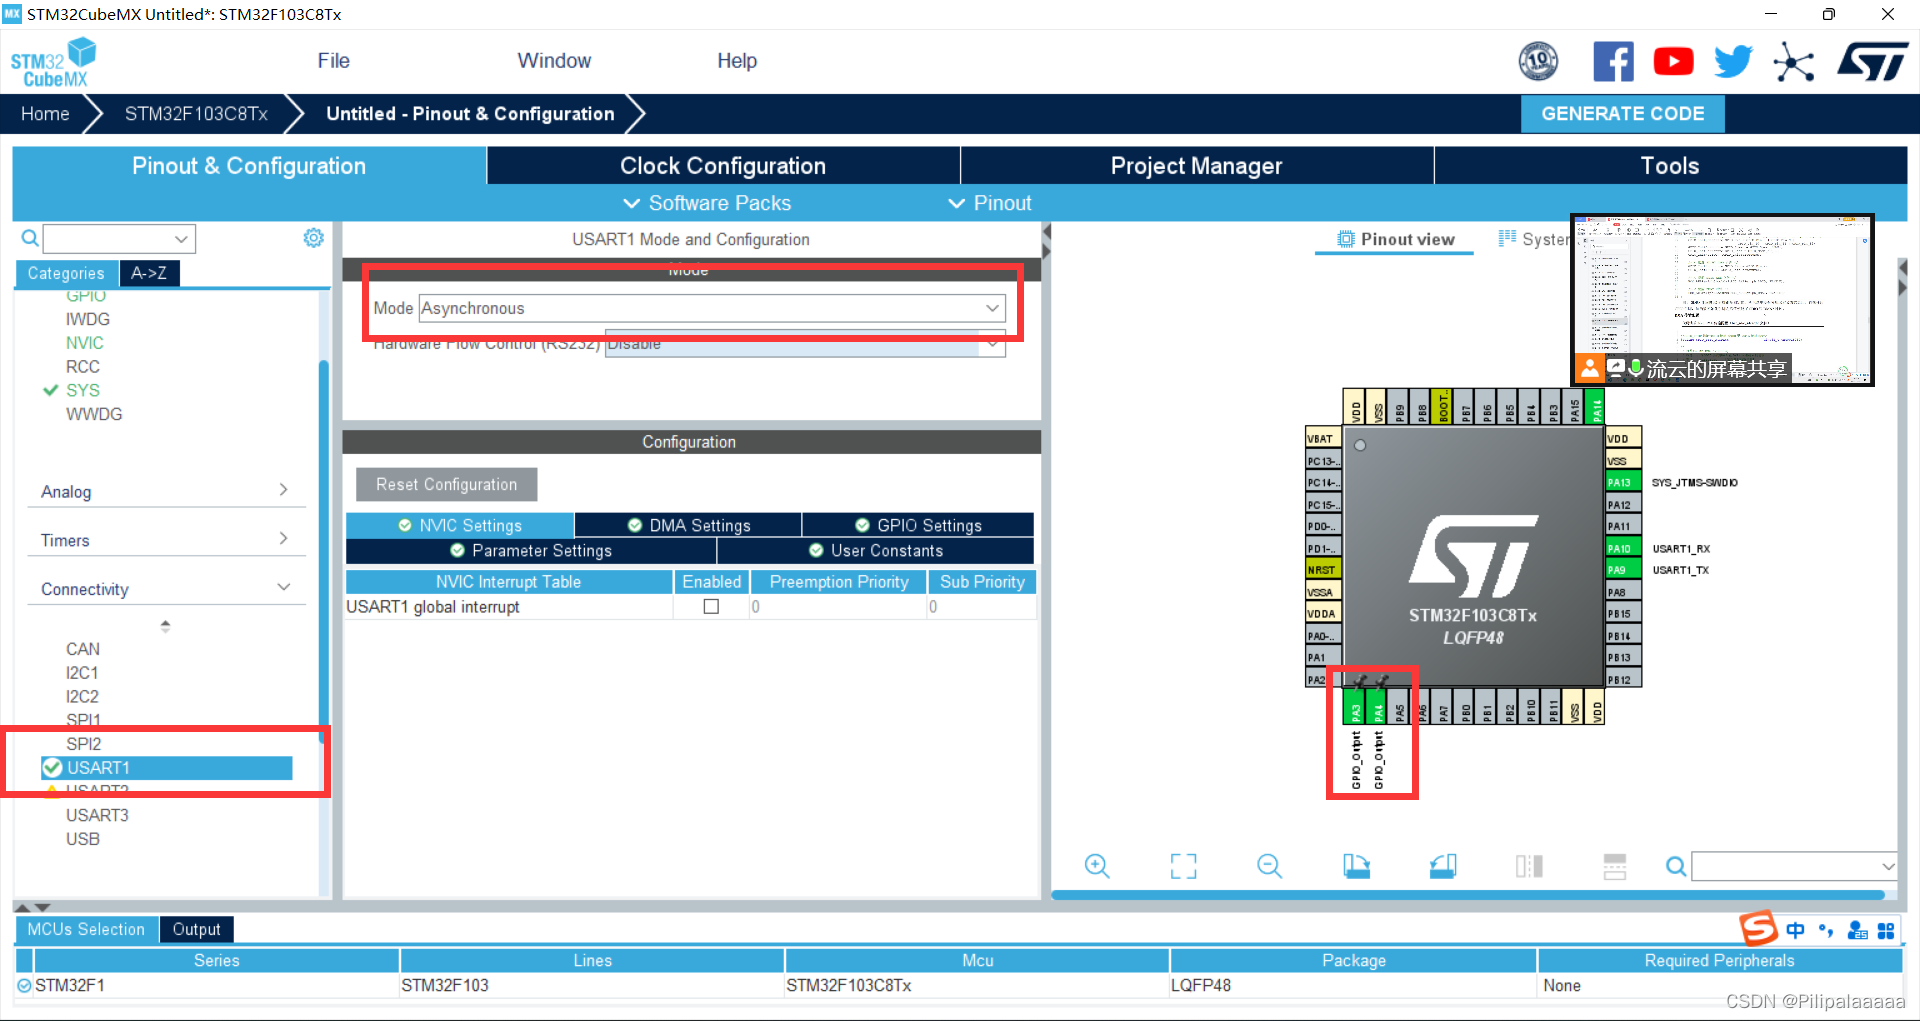Open the peripheral search combo dropdown arrow
This screenshot has width=1920, height=1021.
click(x=181, y=239)
